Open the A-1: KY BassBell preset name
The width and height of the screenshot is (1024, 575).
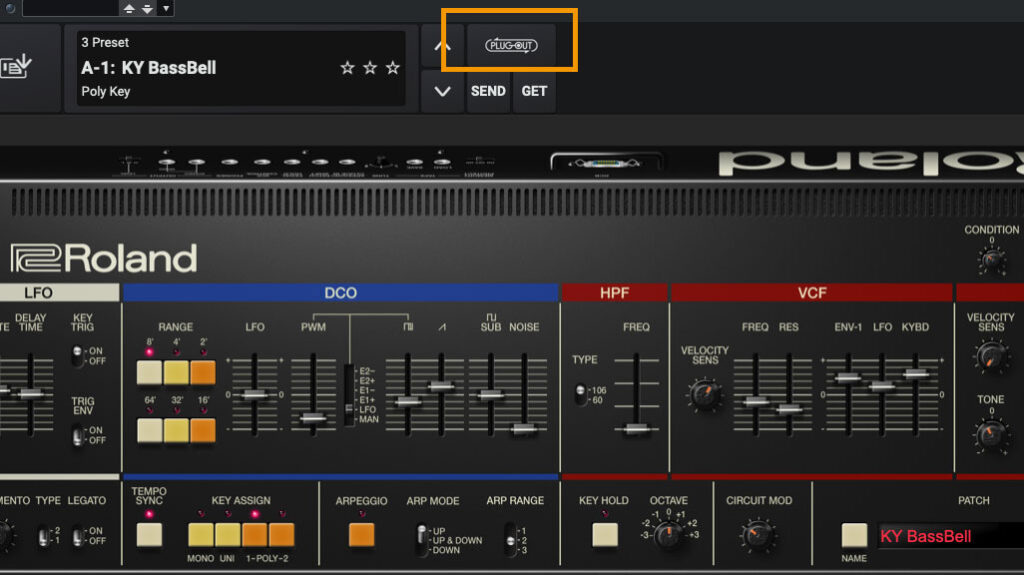click(x=148, y=68)
